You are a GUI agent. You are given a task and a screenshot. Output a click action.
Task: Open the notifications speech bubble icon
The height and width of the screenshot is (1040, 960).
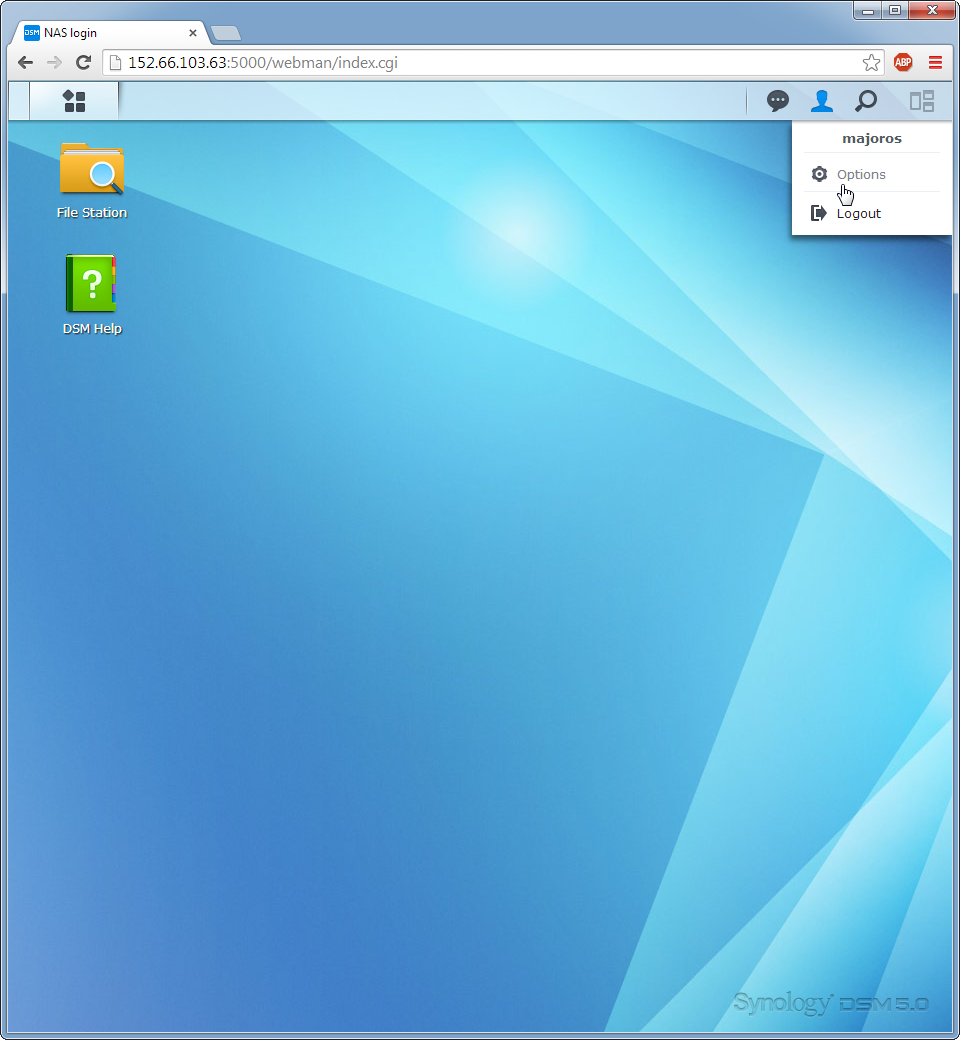tap(777, 101)
